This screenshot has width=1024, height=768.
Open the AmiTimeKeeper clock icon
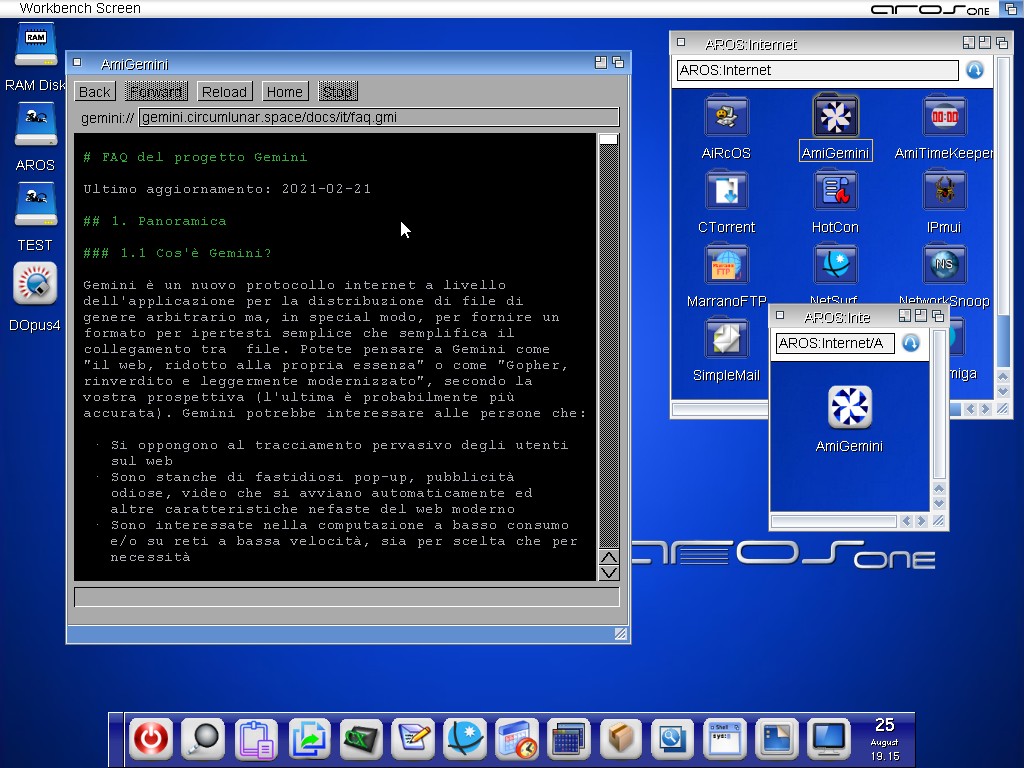pyautogui.click(x=943, y=118)
